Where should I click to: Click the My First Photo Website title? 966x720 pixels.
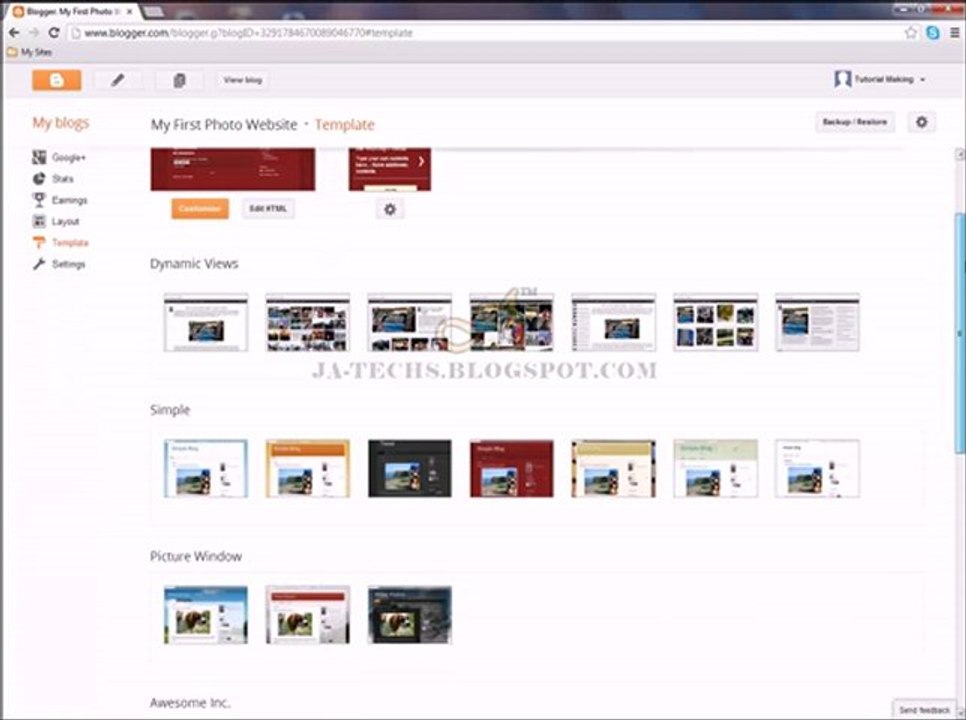coord(224,124)
